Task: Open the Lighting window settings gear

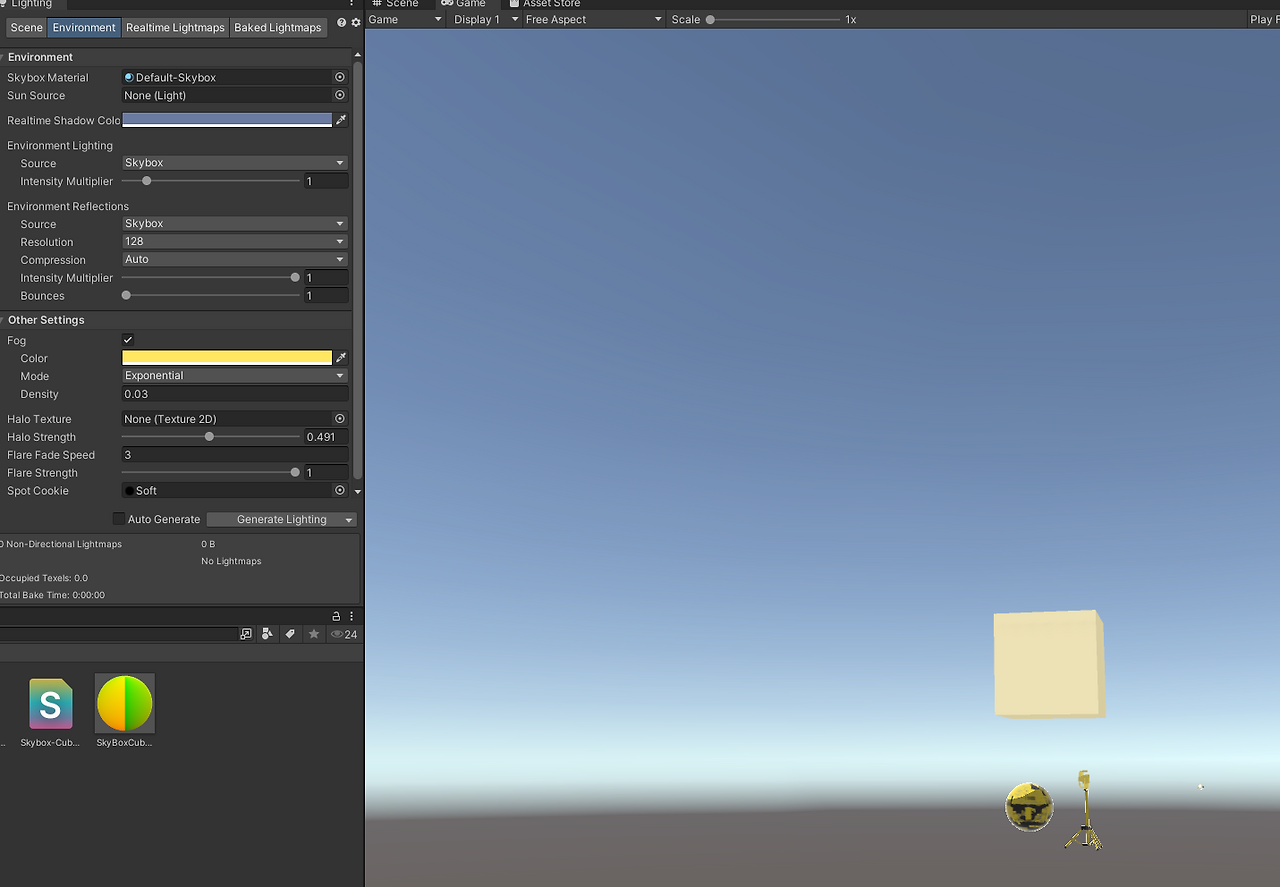Action: [x=355, y=22]
